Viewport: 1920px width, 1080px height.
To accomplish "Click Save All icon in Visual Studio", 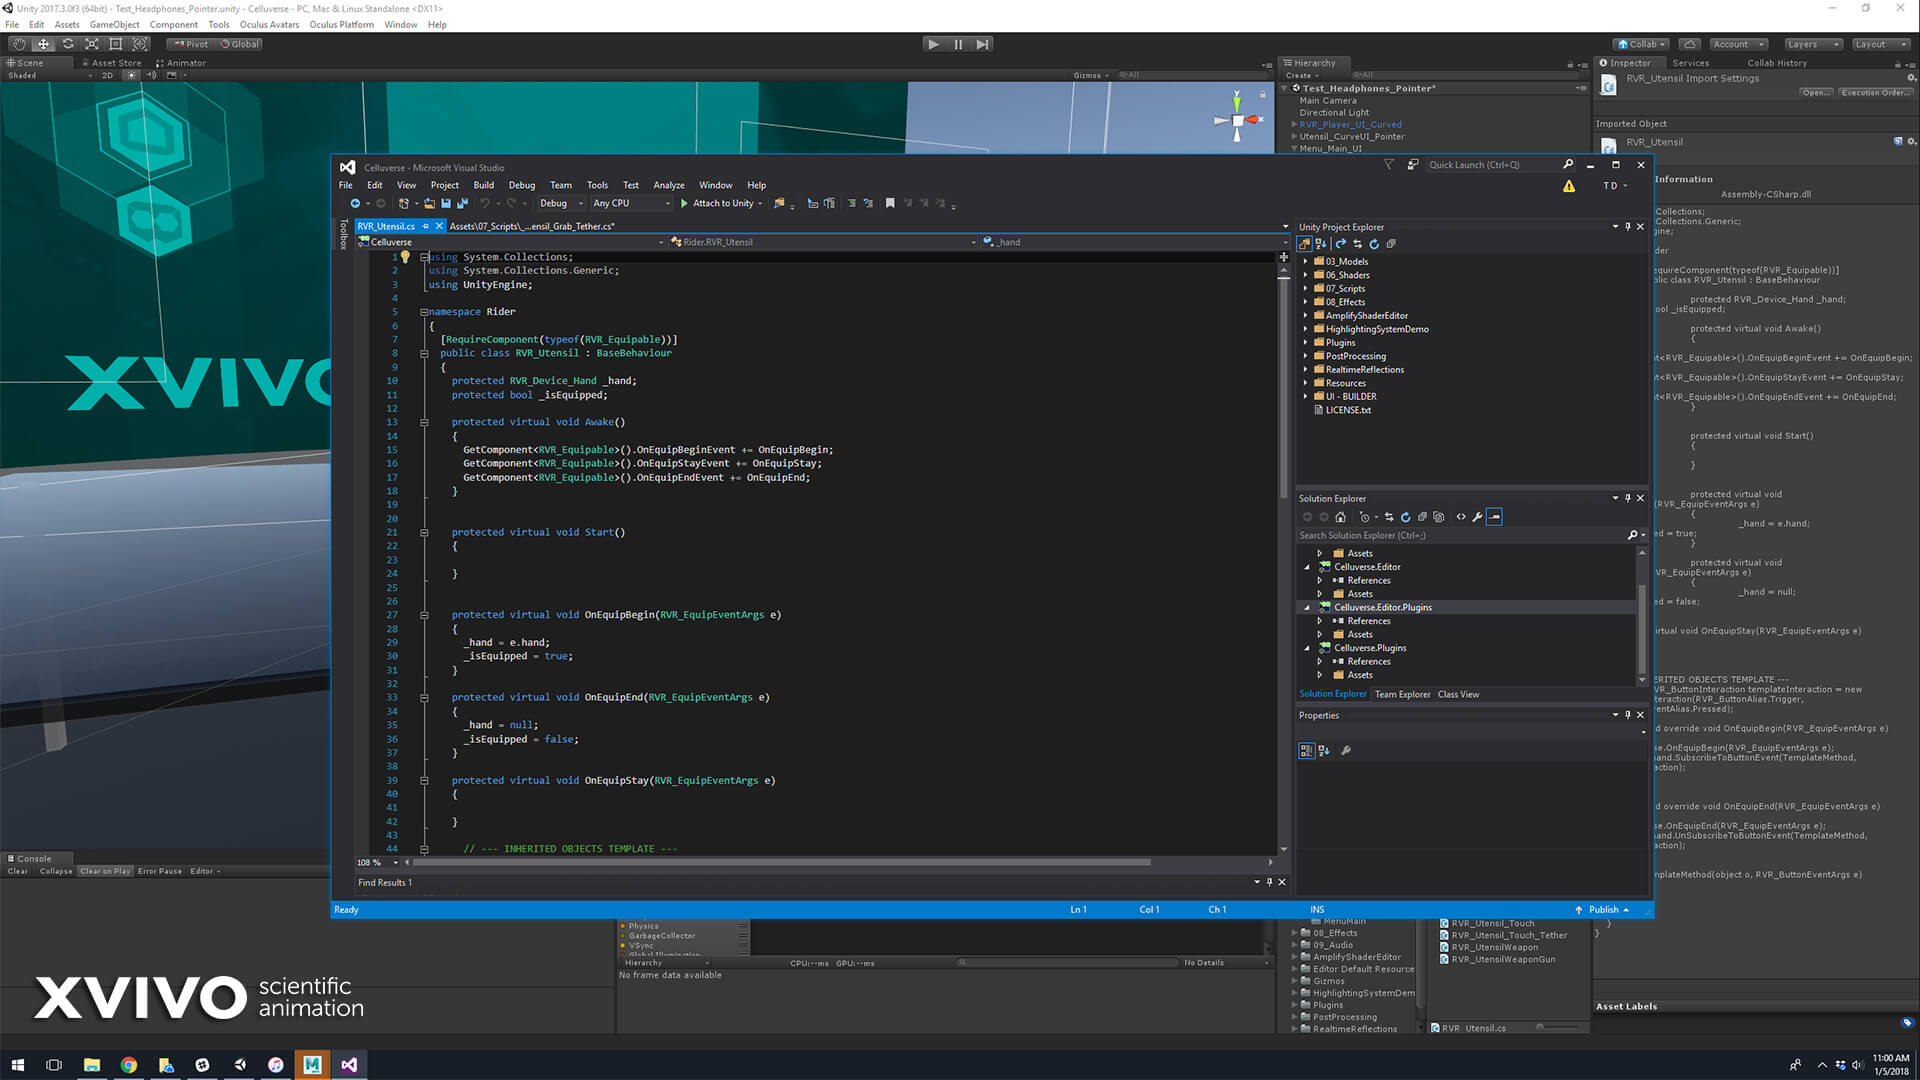I will click(462, 203).
